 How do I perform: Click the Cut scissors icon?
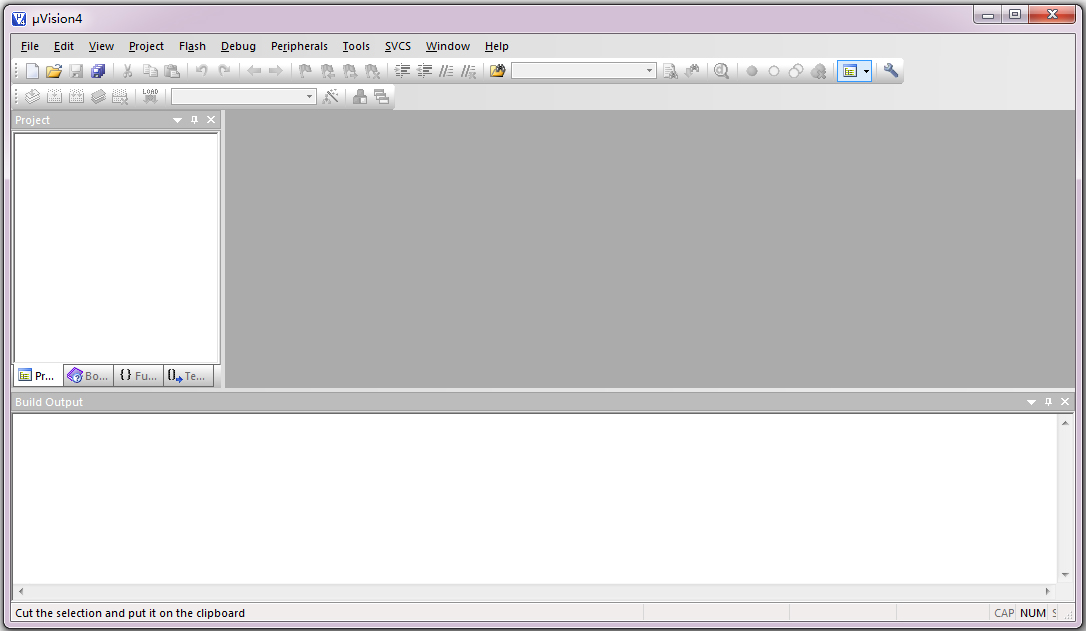click(x=127, y=71)
